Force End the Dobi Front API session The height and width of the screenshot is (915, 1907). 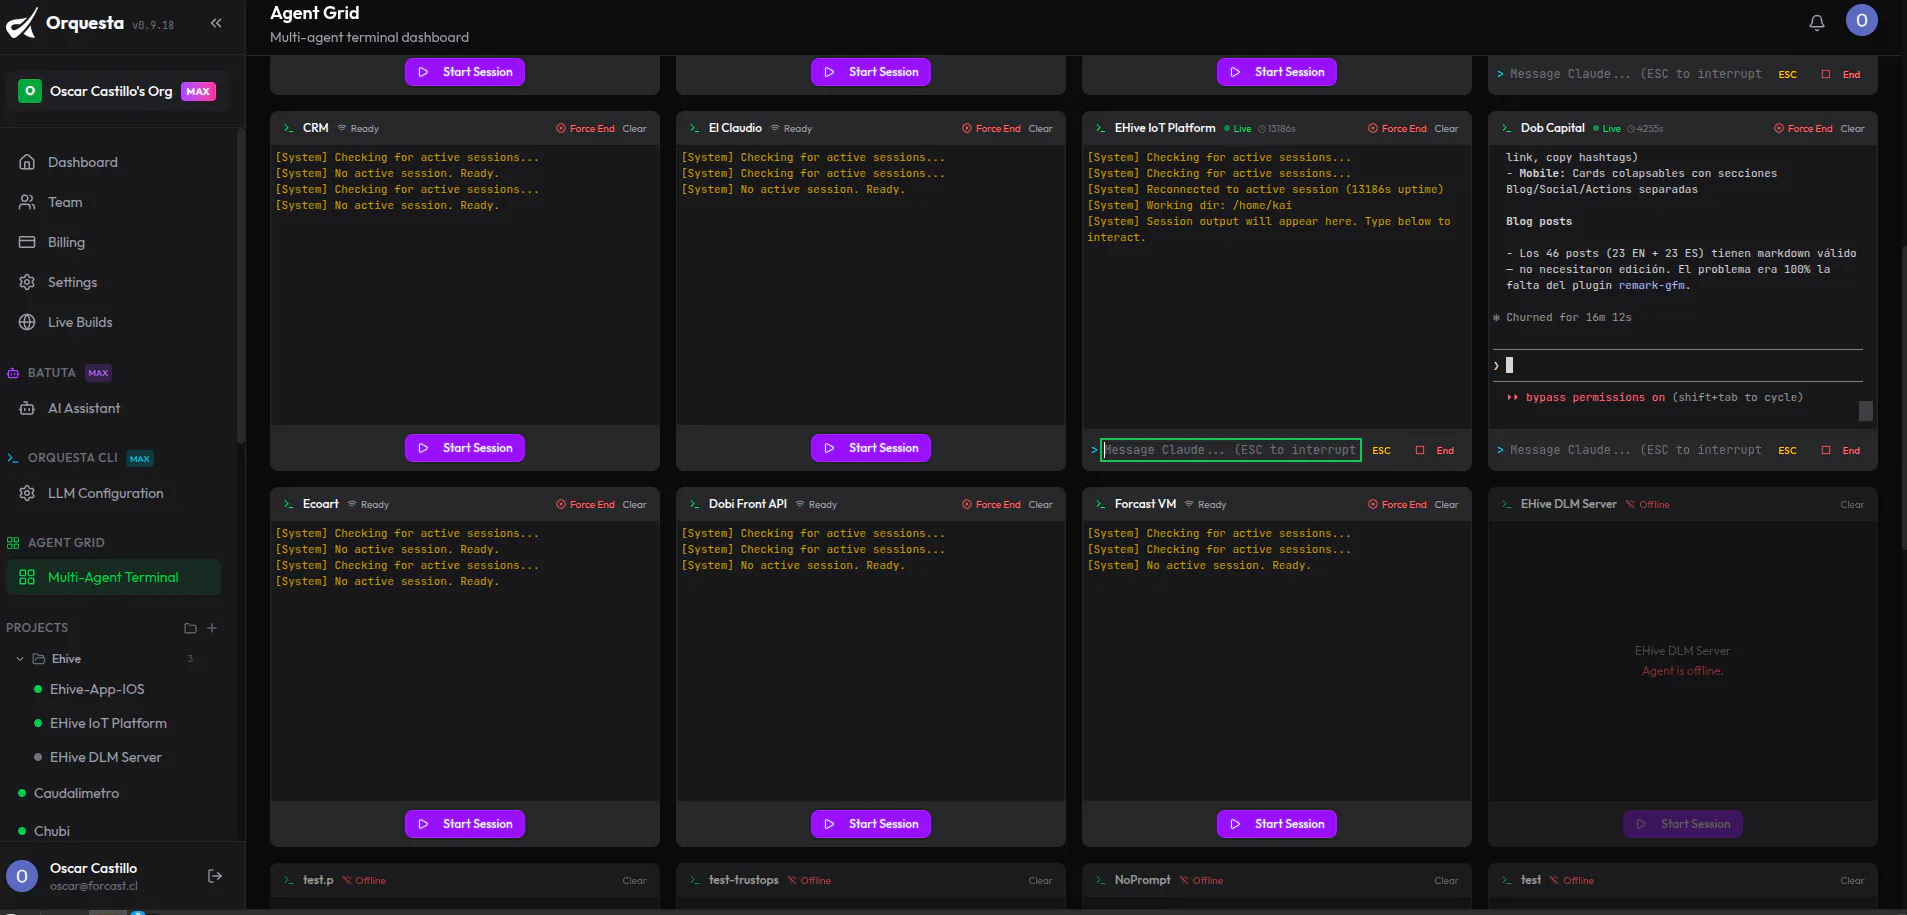991,504
